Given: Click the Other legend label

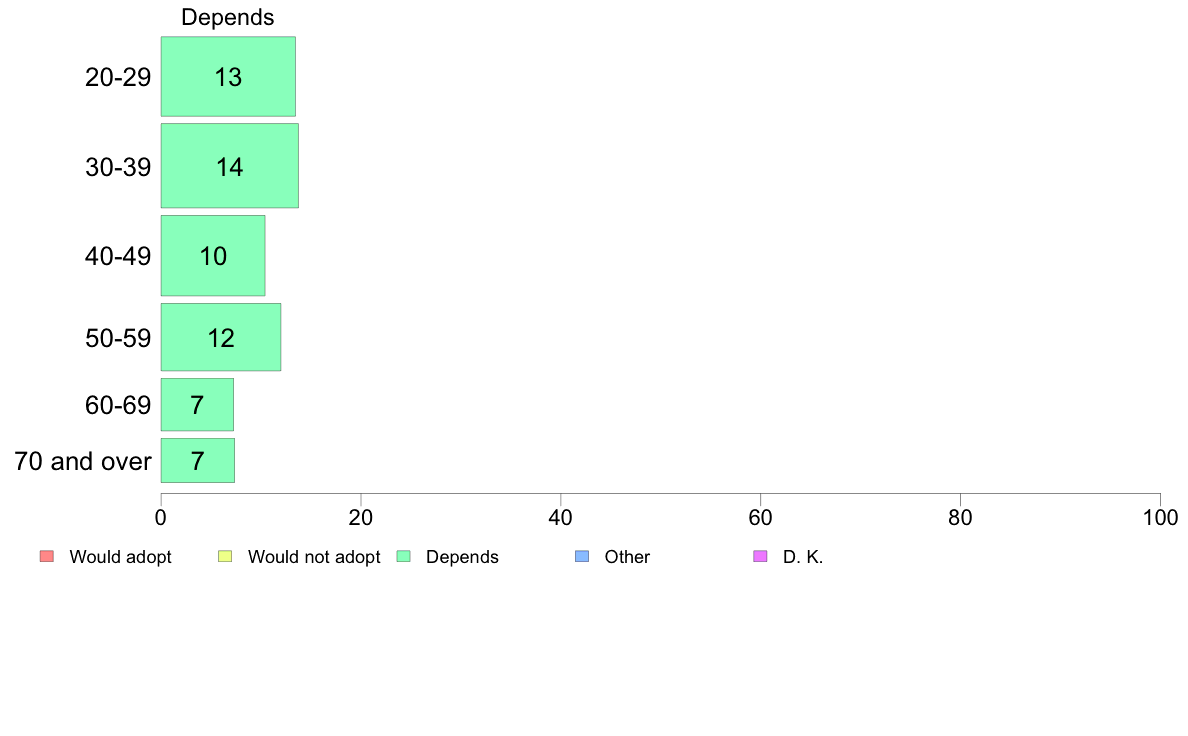Looking at the screenshot, I should [x=627, y=557].
